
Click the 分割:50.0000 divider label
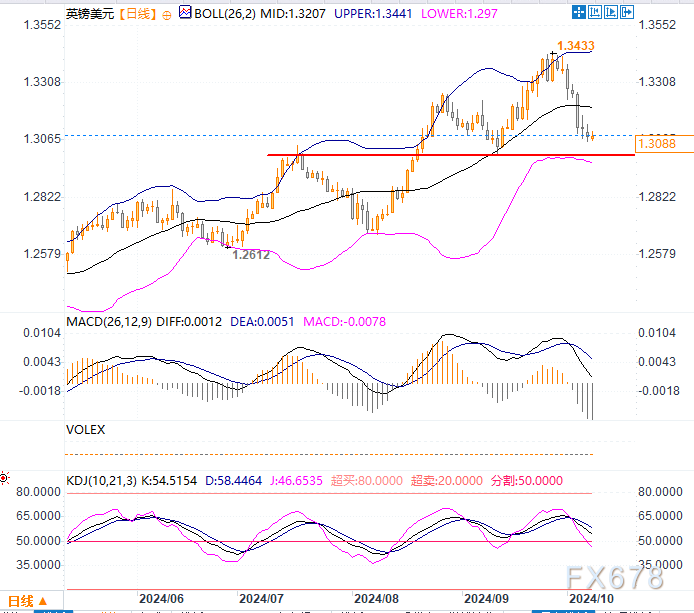point(527,481)
